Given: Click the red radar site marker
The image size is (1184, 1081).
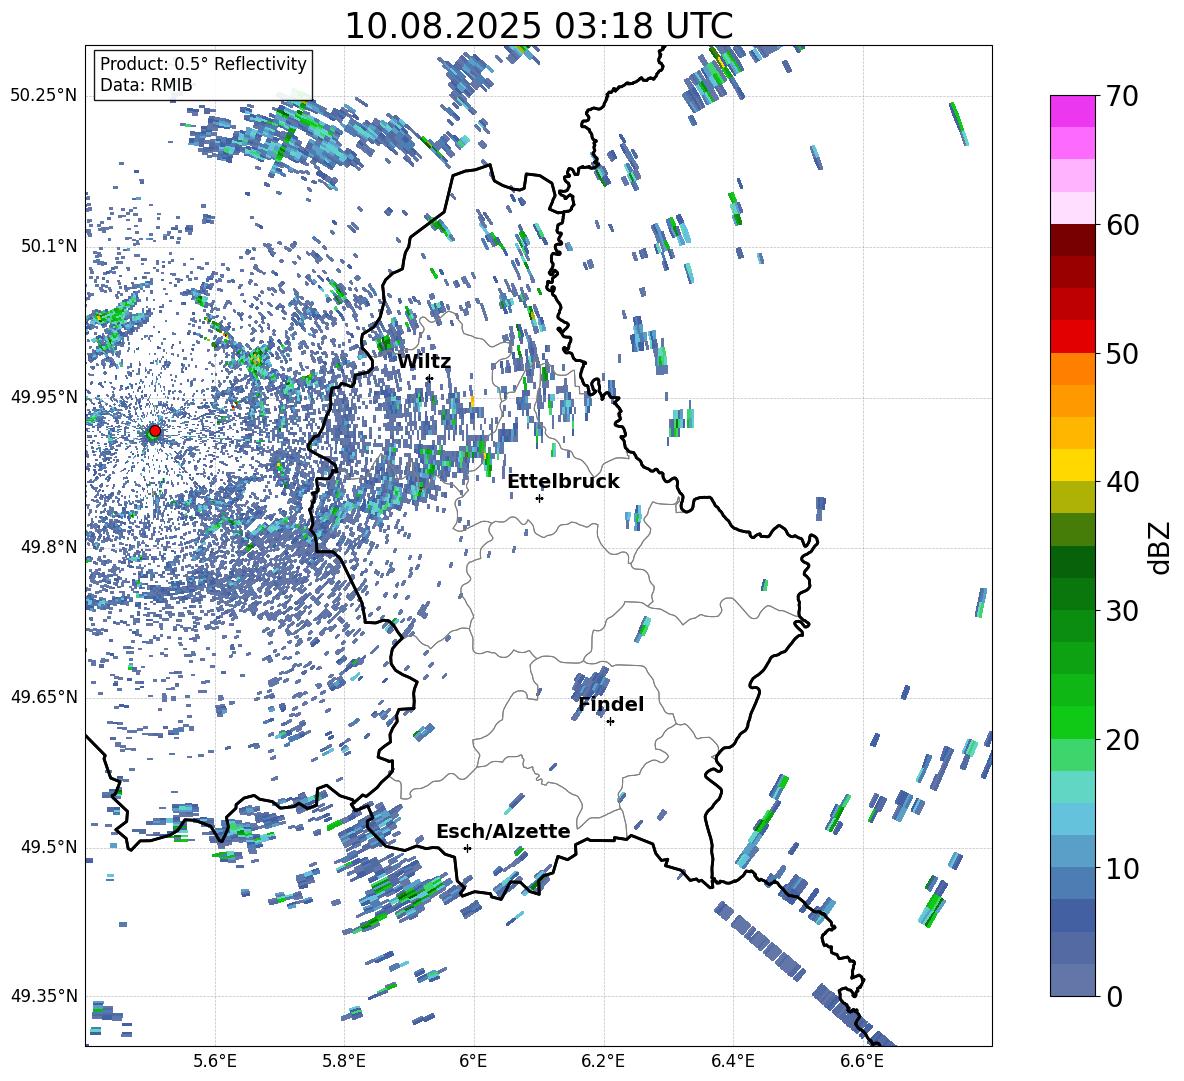Looking at the screenshot, I should [x=155, y=431].
